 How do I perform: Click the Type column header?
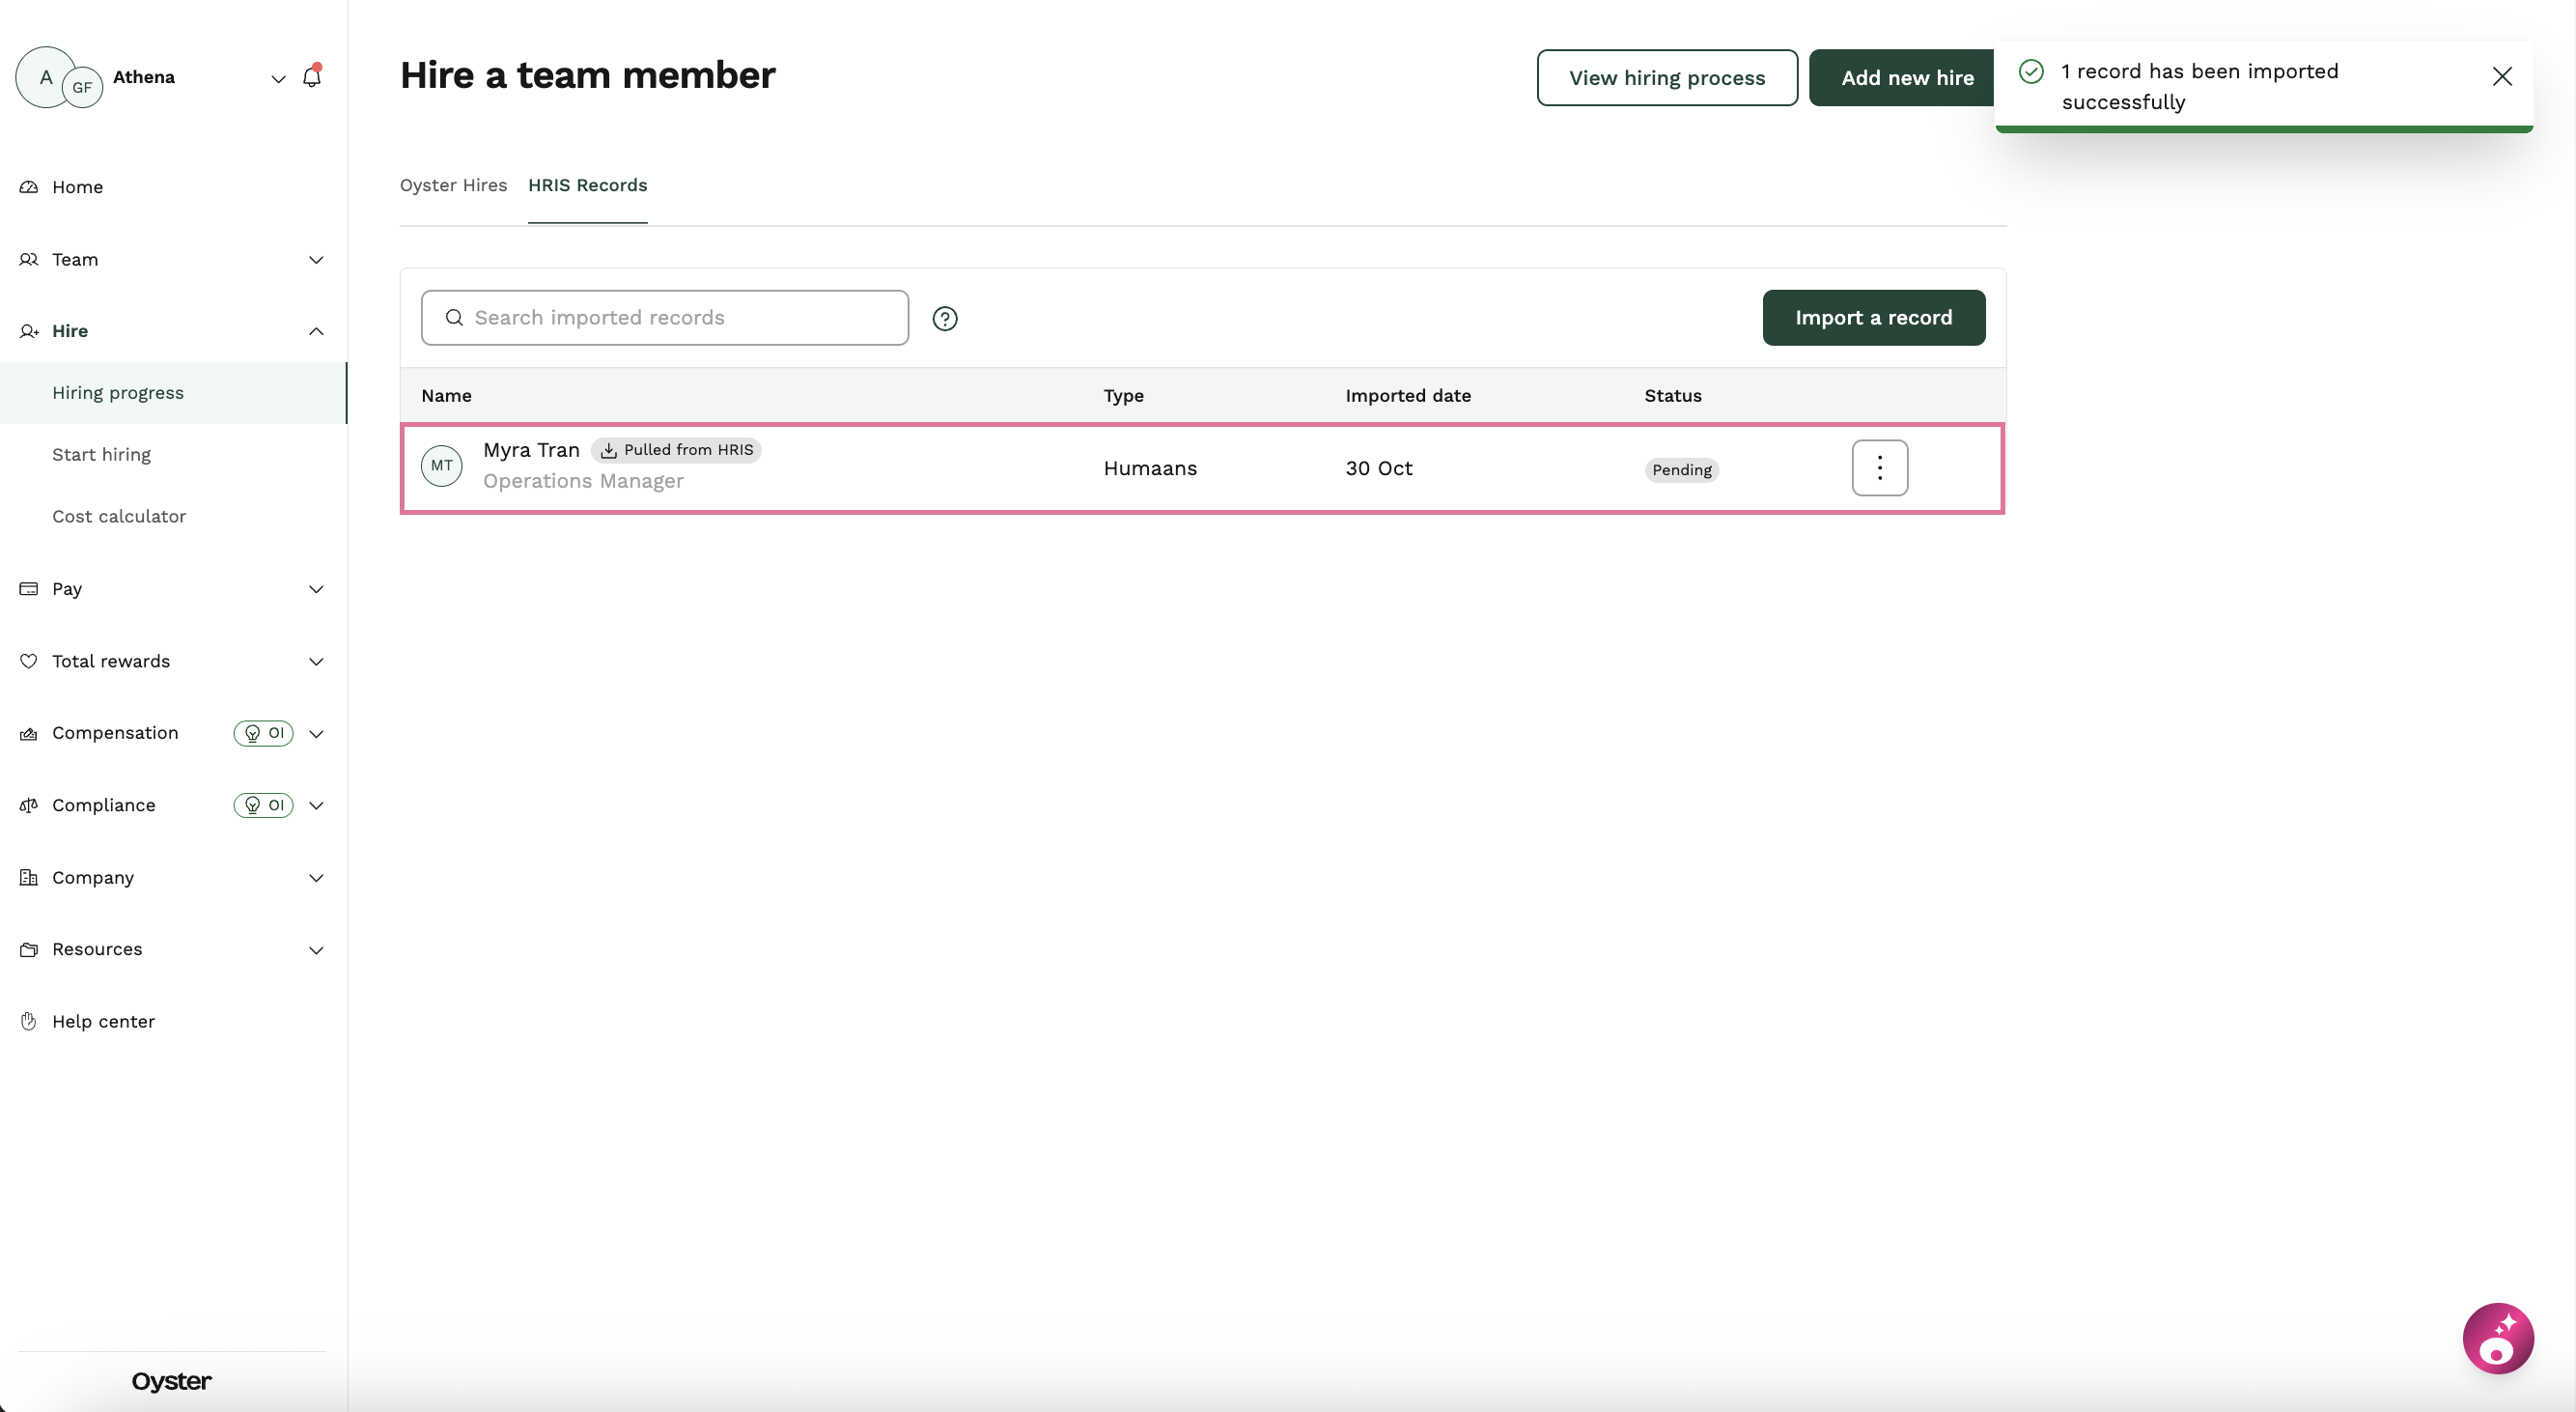tap(1123, 396)
